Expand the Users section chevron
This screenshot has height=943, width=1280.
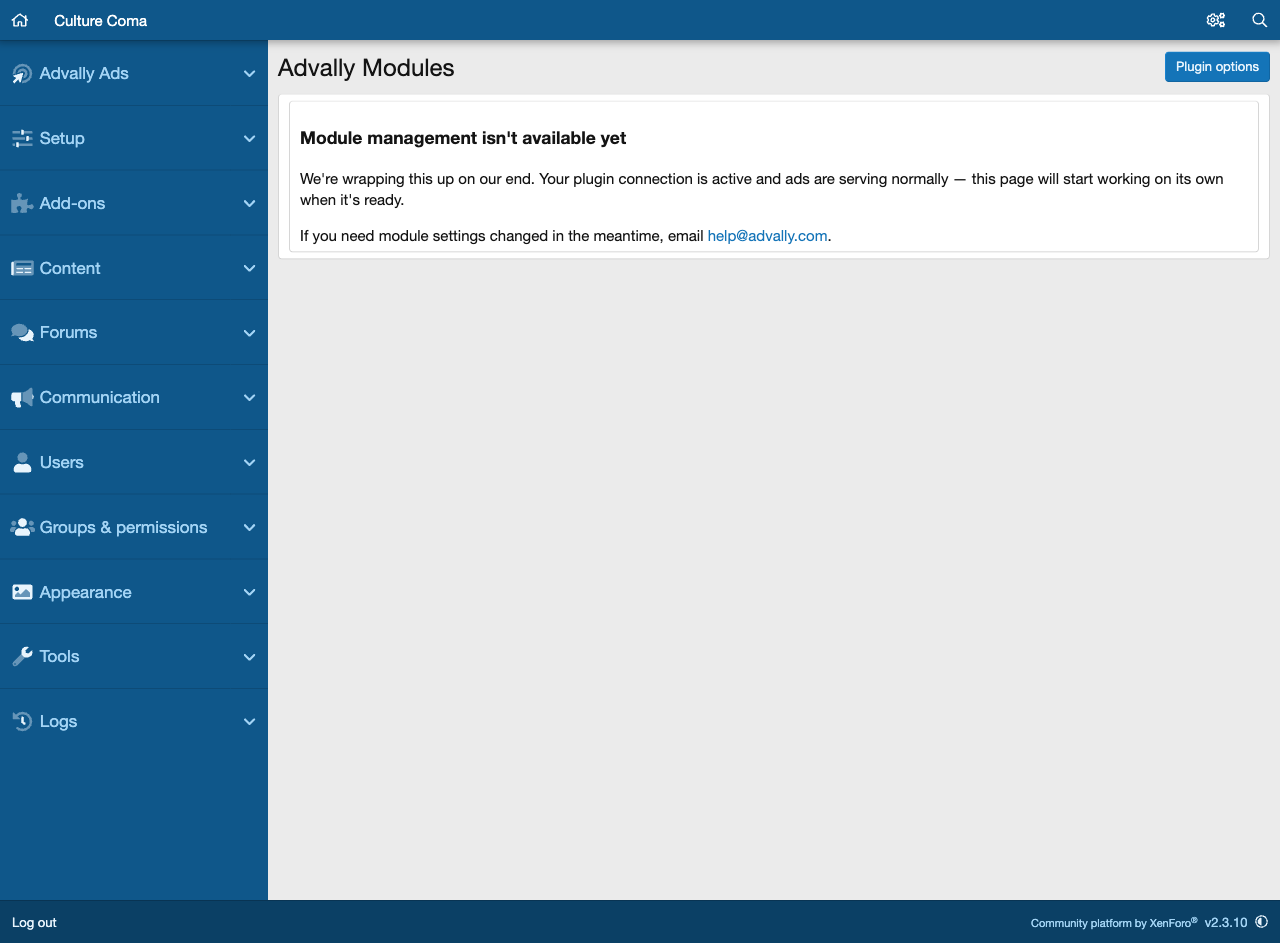click(250, 462)
